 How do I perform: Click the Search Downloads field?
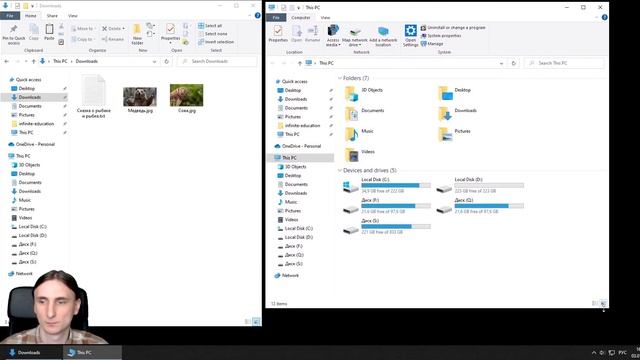217,61
